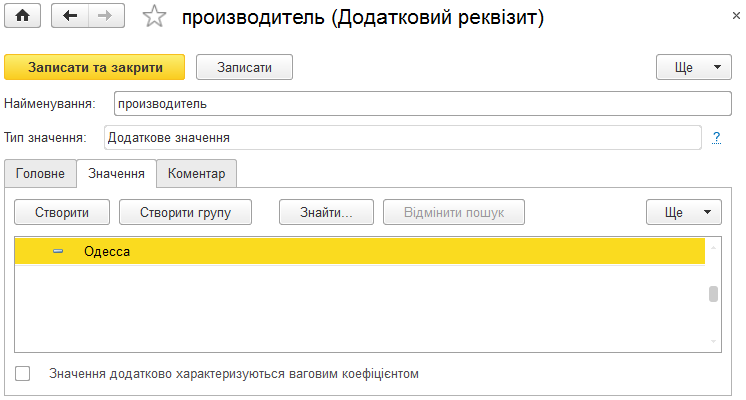Click the list scroll down arrow
Viewport: 746px width, 400px height.
coord(713,341)
